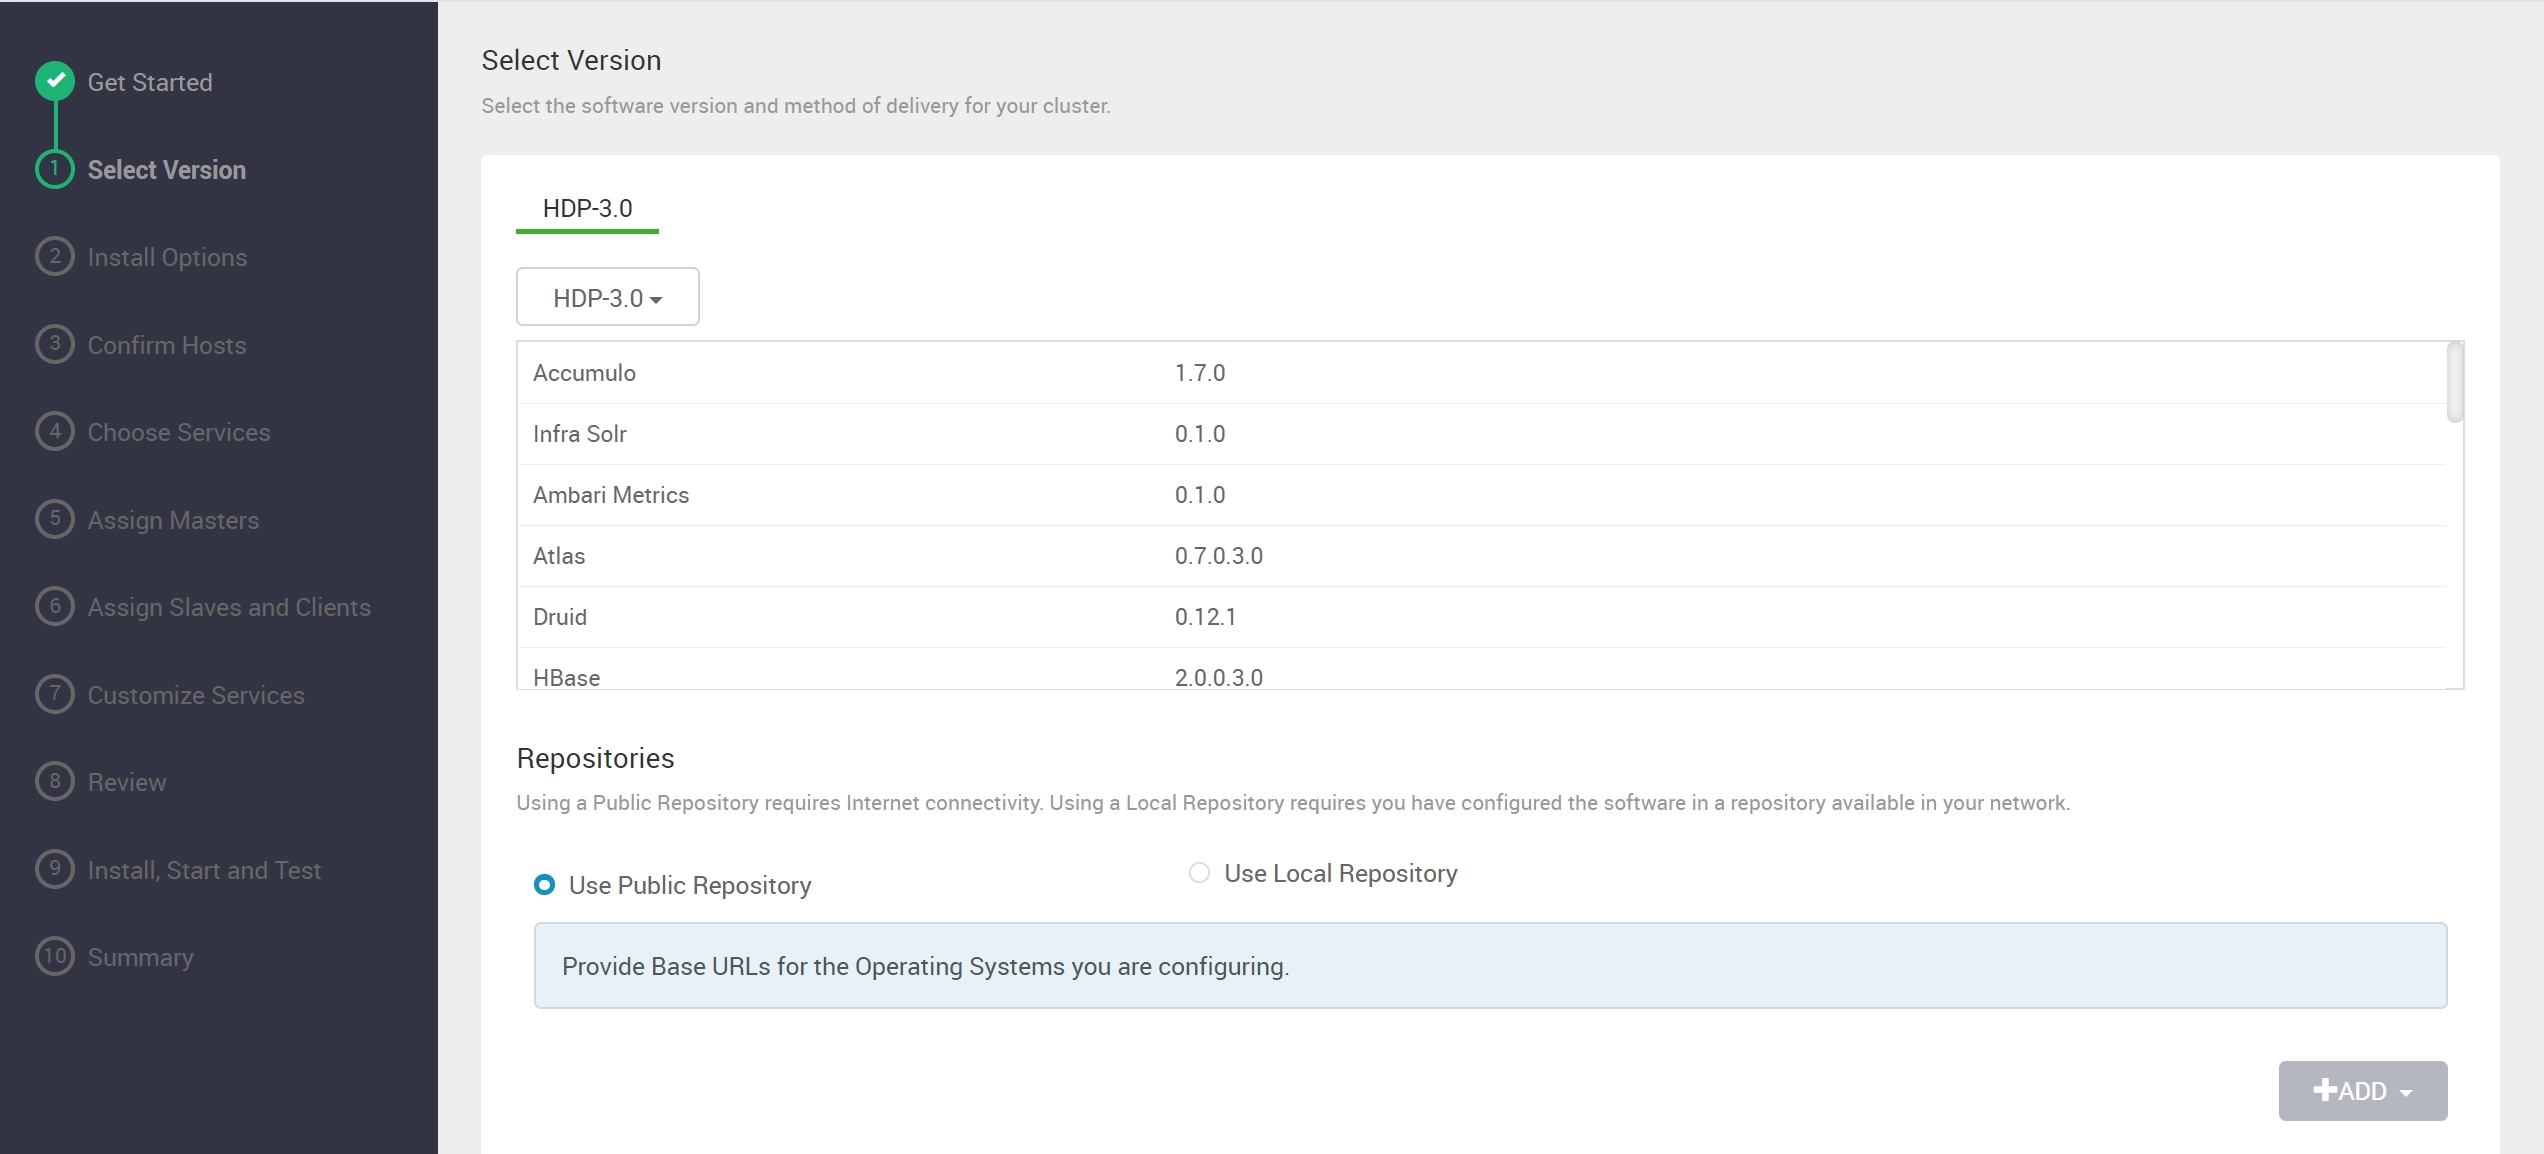Open the Summary step label
This screenshot has height=1154, width=2544.
pyautogui.click(x=141, y=957)
